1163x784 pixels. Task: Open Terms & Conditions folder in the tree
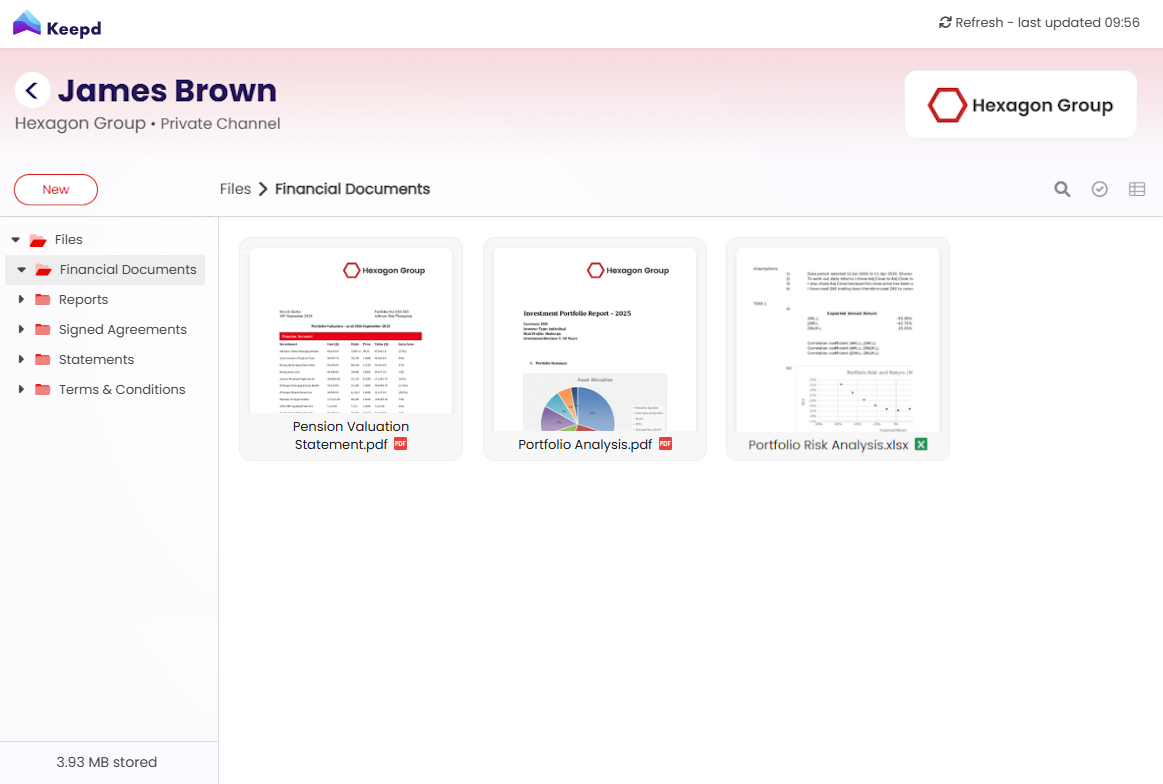click(122, 389)
